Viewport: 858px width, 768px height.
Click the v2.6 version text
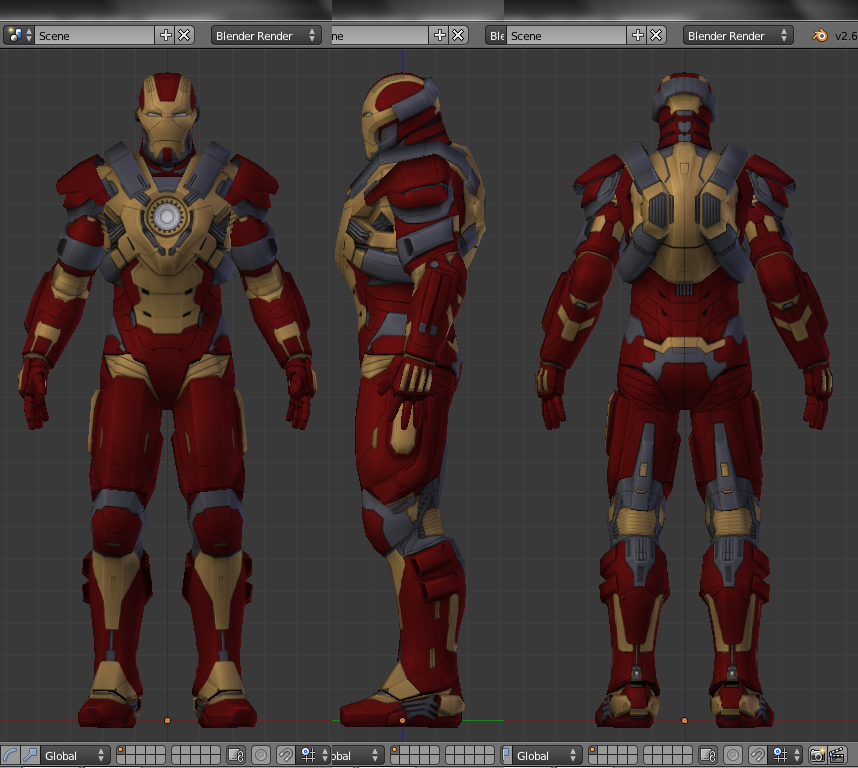(x=846, y=36)
